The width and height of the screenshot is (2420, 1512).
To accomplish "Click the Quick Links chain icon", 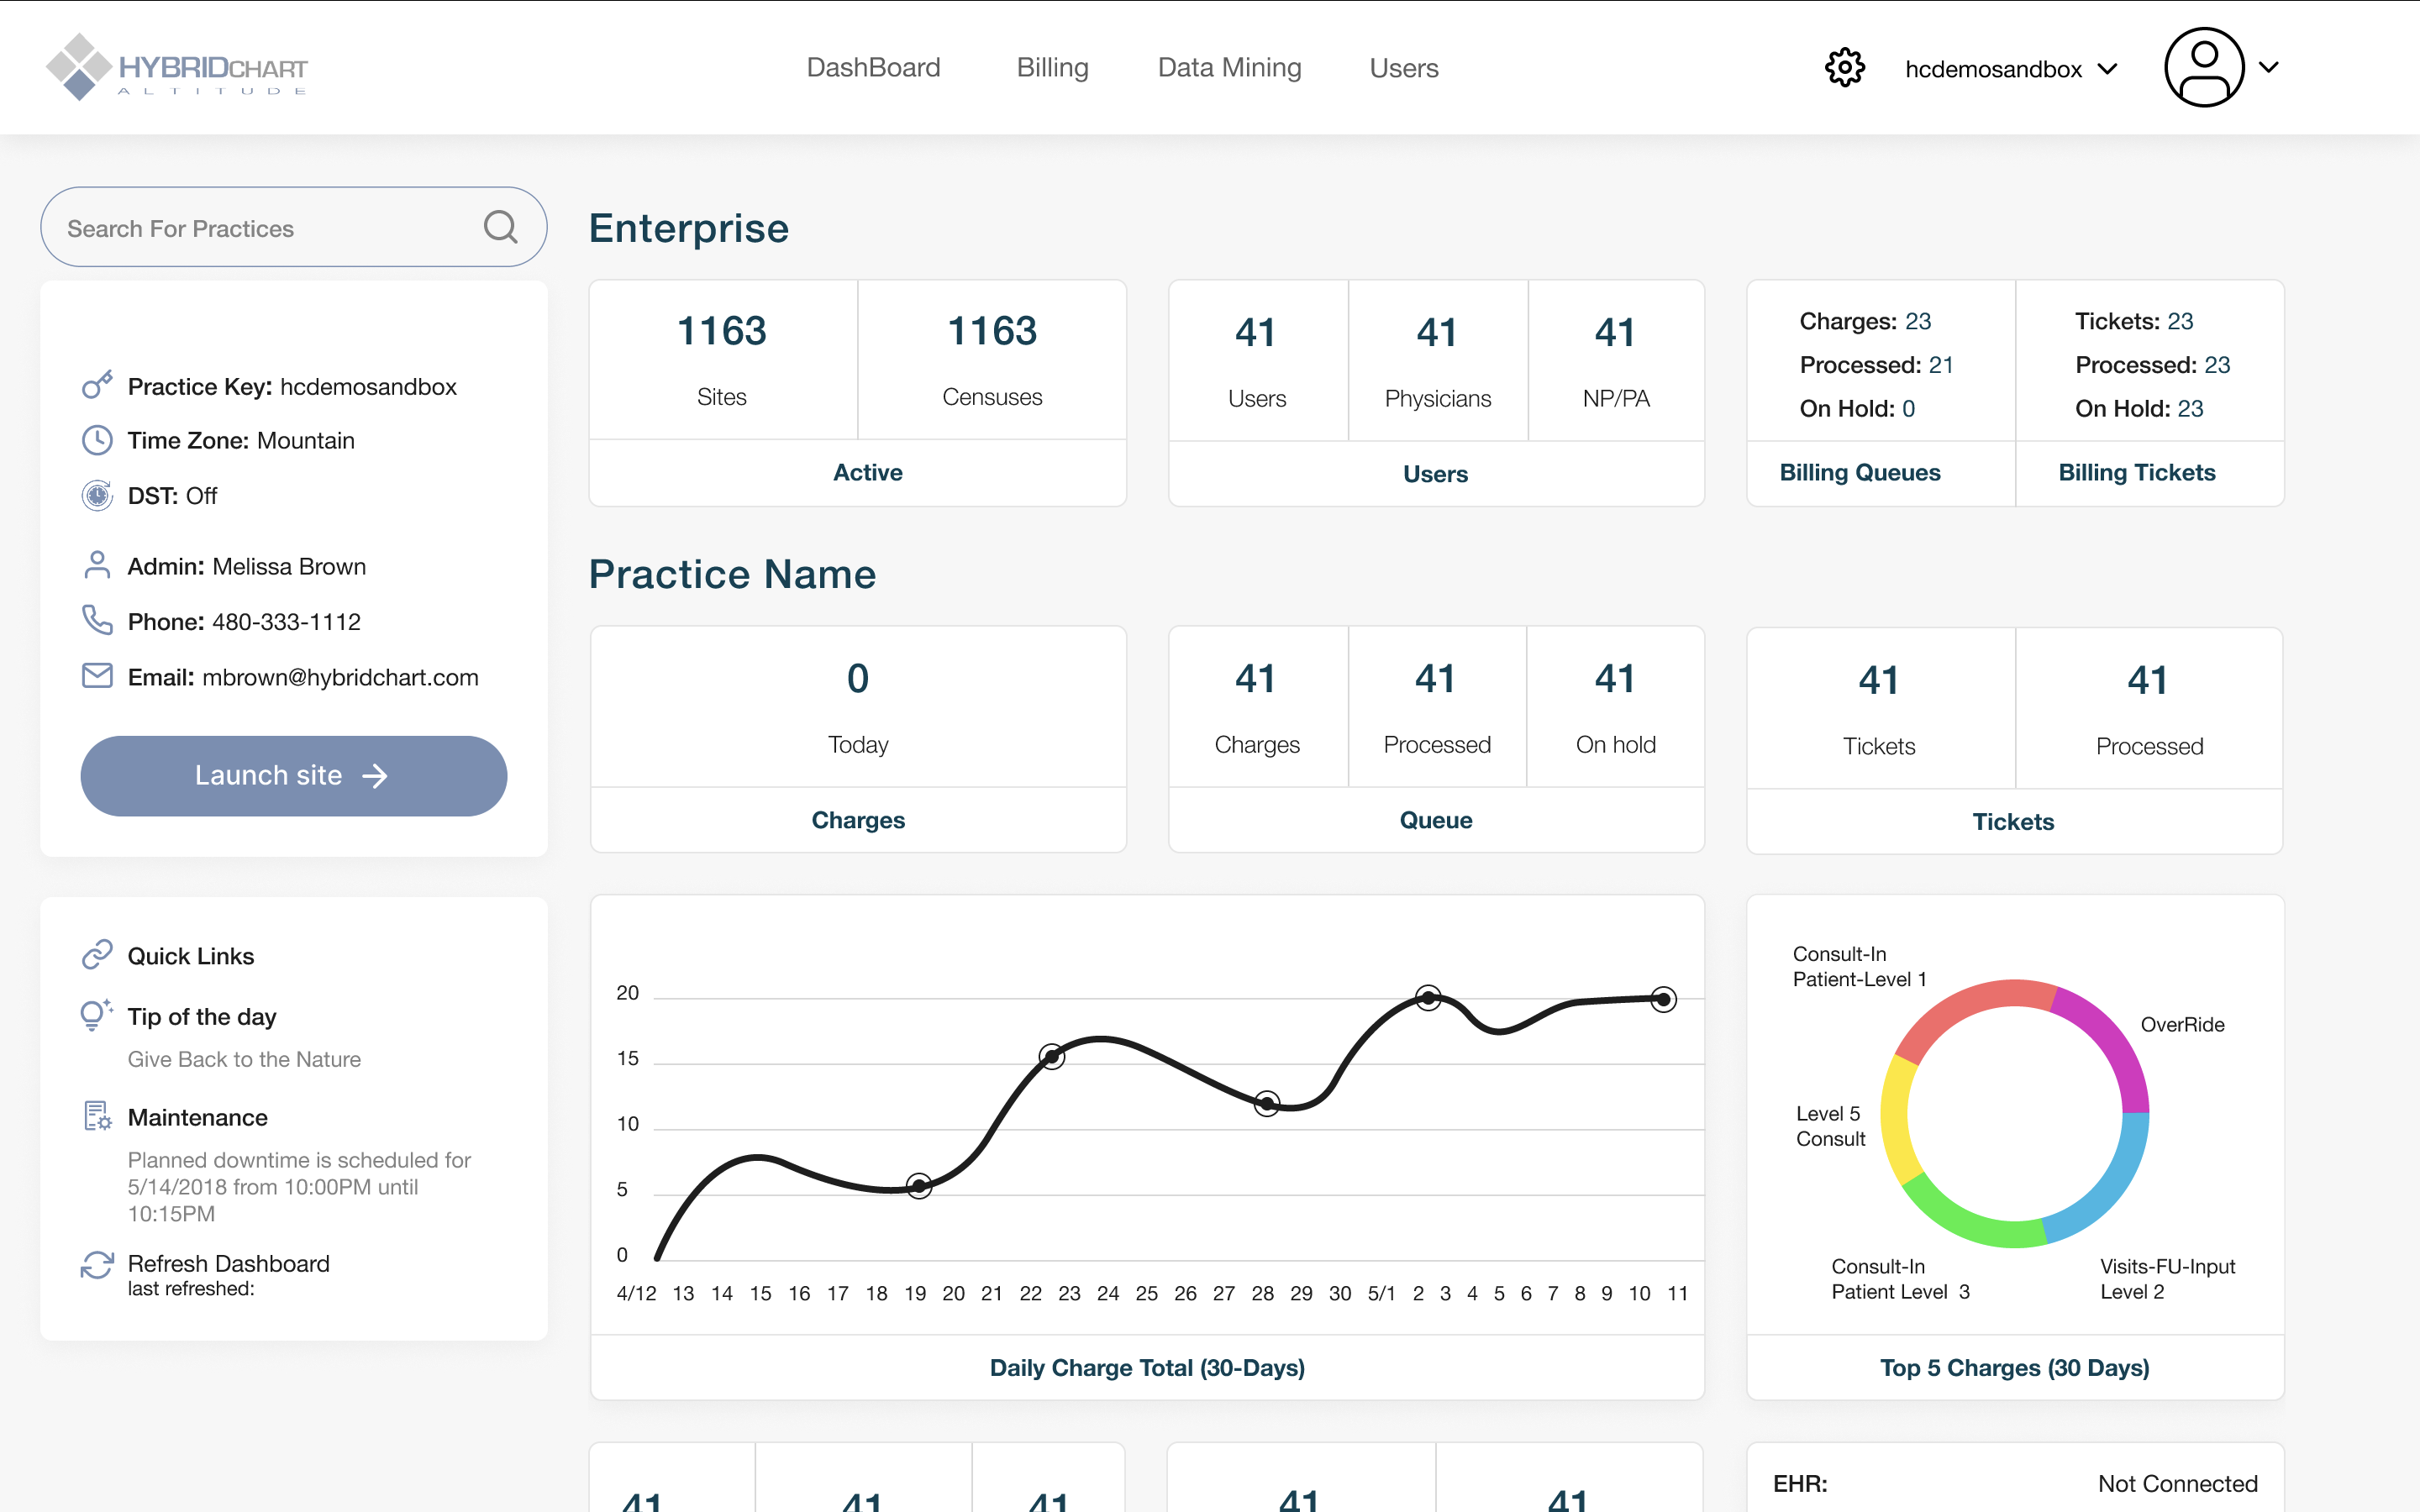I will click(97, 955).
